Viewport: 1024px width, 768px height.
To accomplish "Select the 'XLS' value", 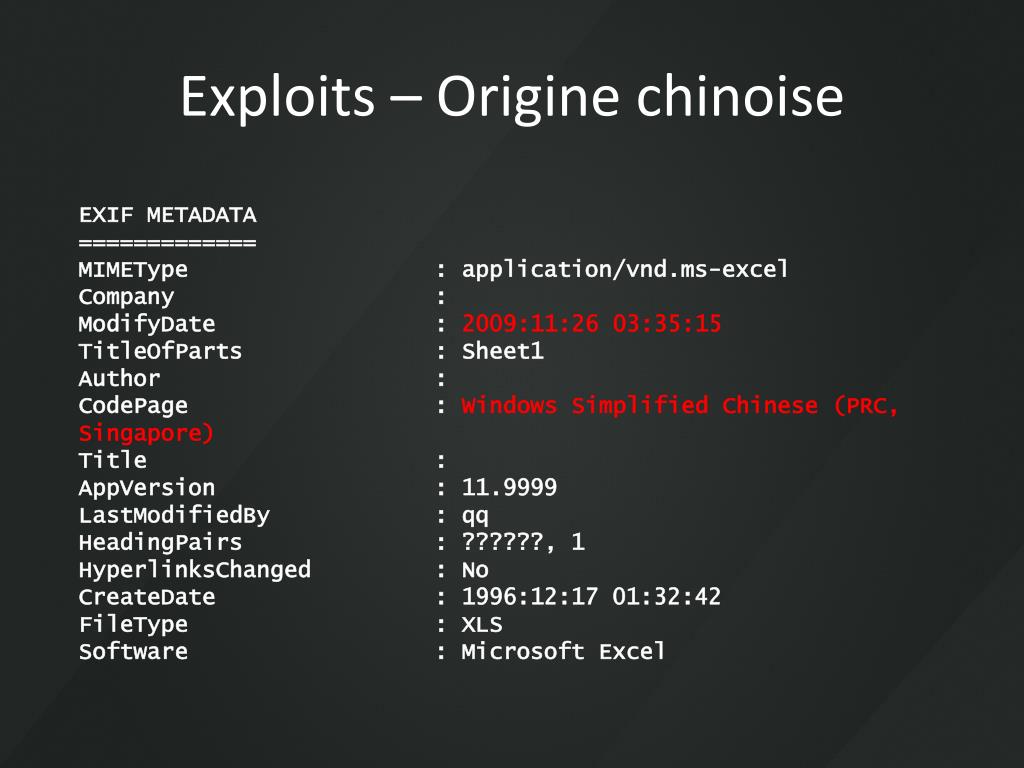I will pyautogui.click(x=482, y=624).
